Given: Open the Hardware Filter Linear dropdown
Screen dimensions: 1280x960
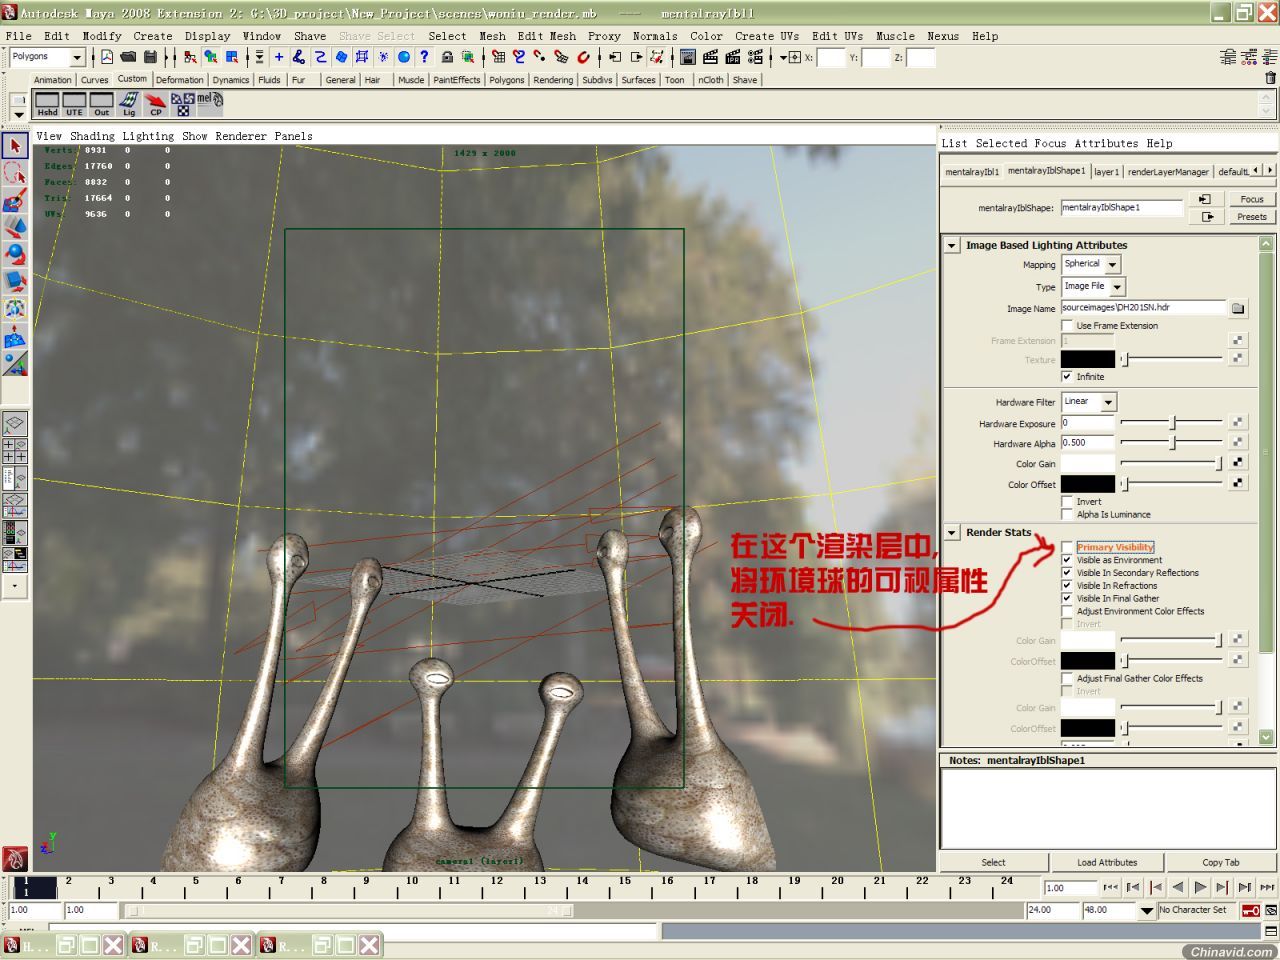Looking at the screenshot, I should tap(1089, 401).
